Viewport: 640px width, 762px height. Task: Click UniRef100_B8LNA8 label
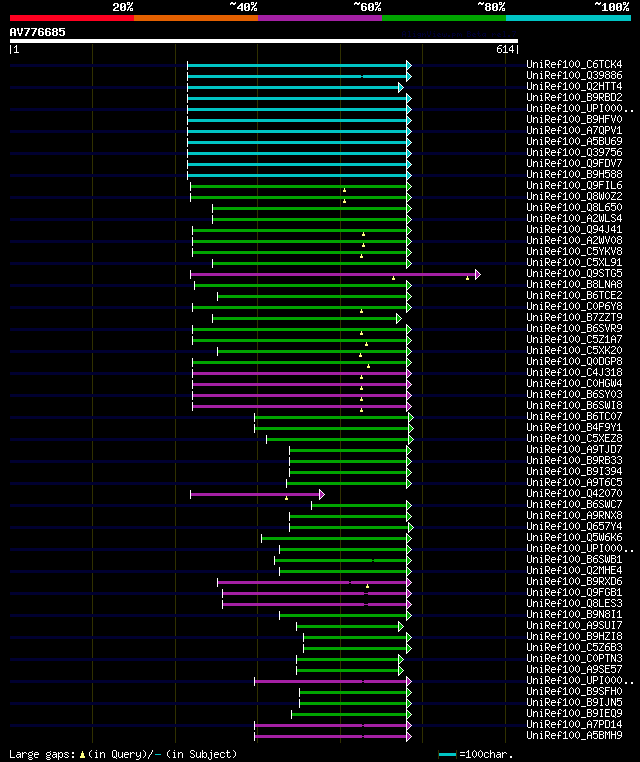point(574,284)
